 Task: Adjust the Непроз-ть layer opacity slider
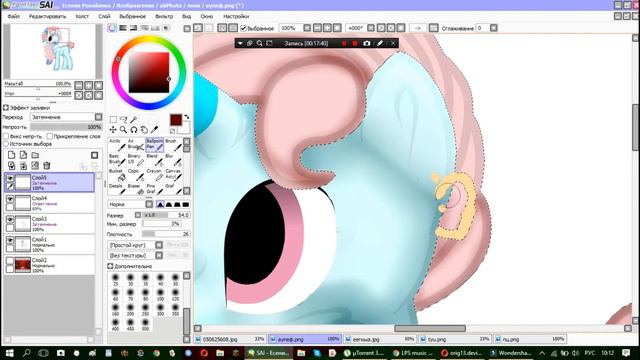66,127
